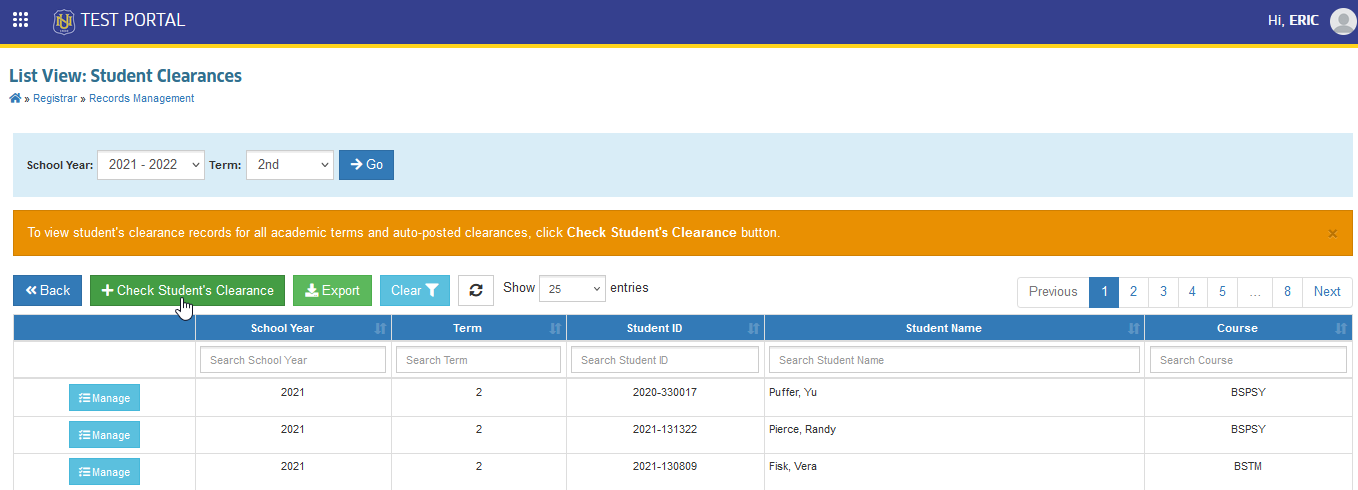
Task: Click student name Puffer, Yu
Action: pyautogui.click(x=793, y=392)
